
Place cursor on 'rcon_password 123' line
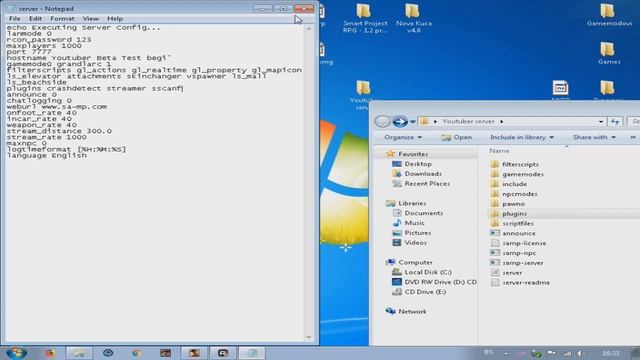tap(49, 40)
